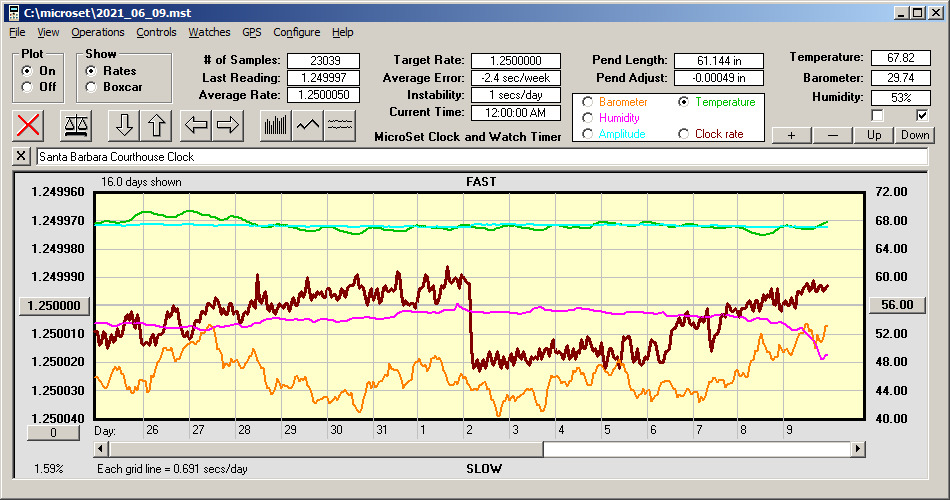The height and width of the screenshot is (500, 950).
Task: Click the plus (+) button
Action: (791, 135)
